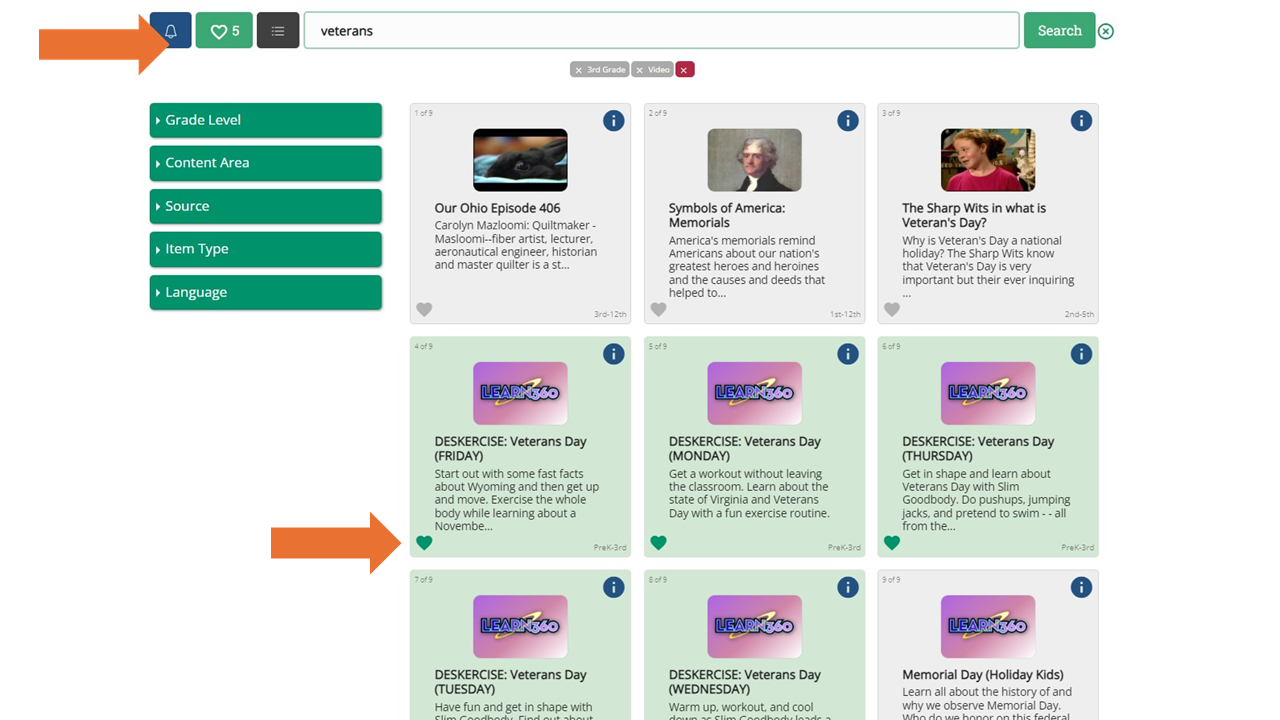Screen dimensions: 1280x720
Task: Open title The Sharp Wits in what is Veteran's Day?
Action: 974,215
